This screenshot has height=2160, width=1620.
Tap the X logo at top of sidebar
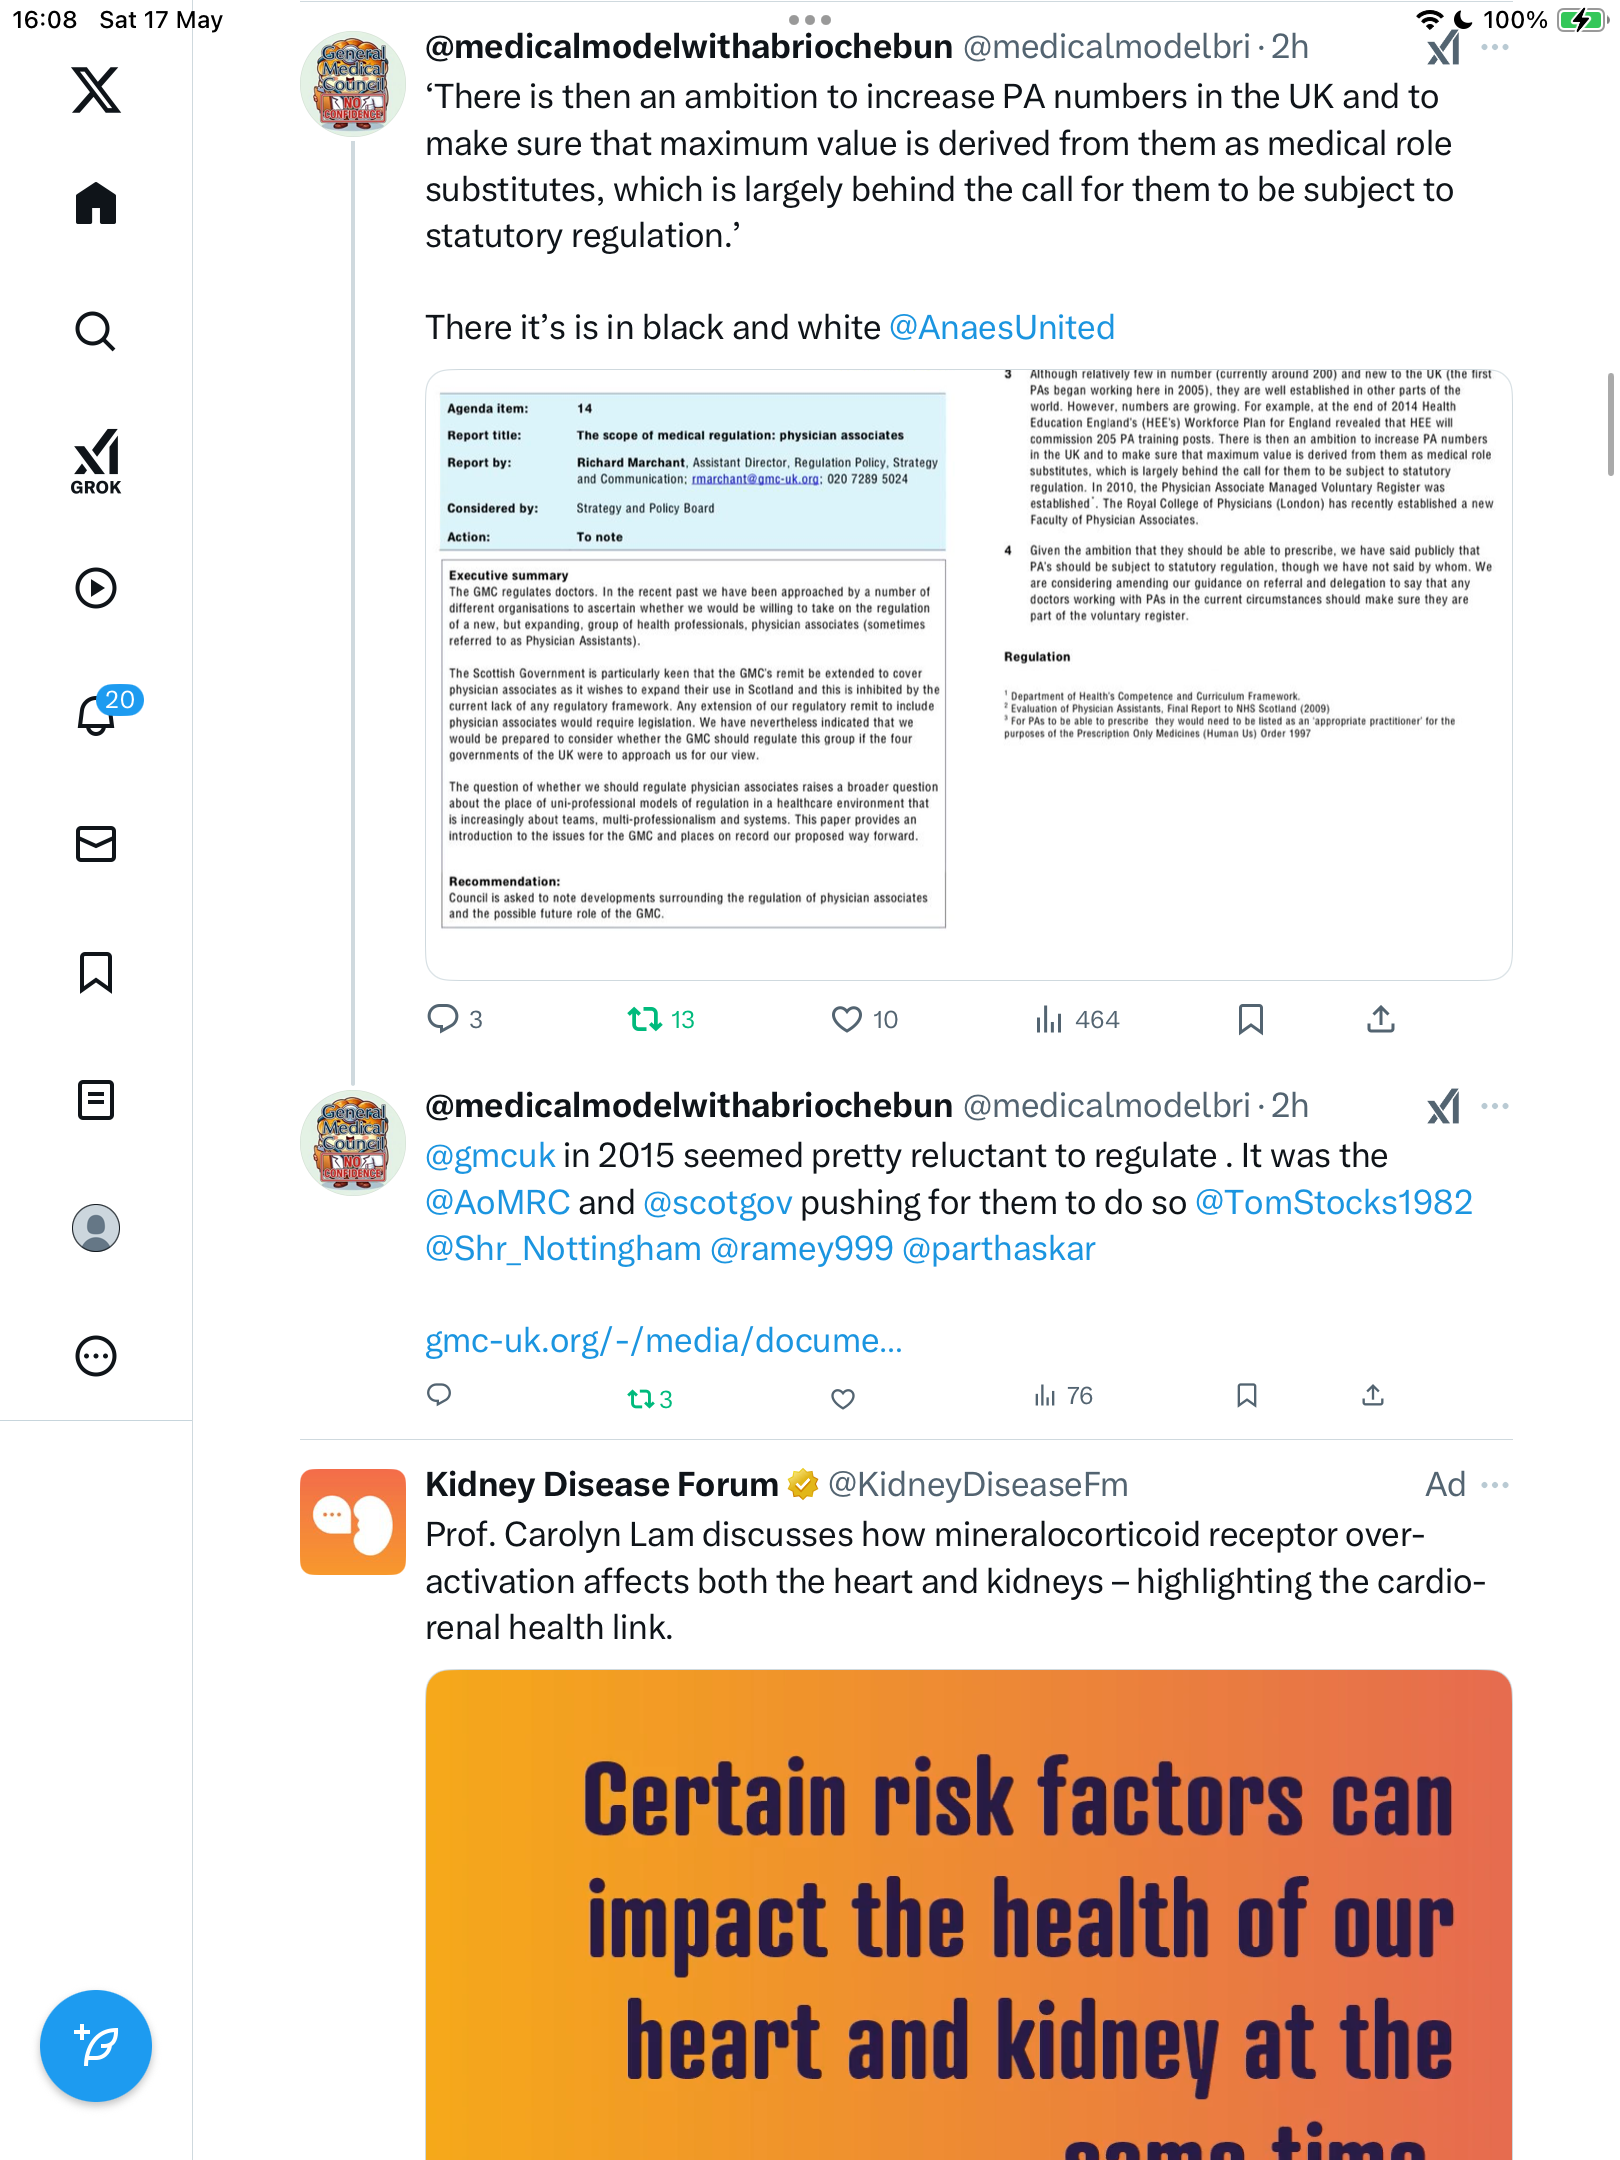click(96, 90)
